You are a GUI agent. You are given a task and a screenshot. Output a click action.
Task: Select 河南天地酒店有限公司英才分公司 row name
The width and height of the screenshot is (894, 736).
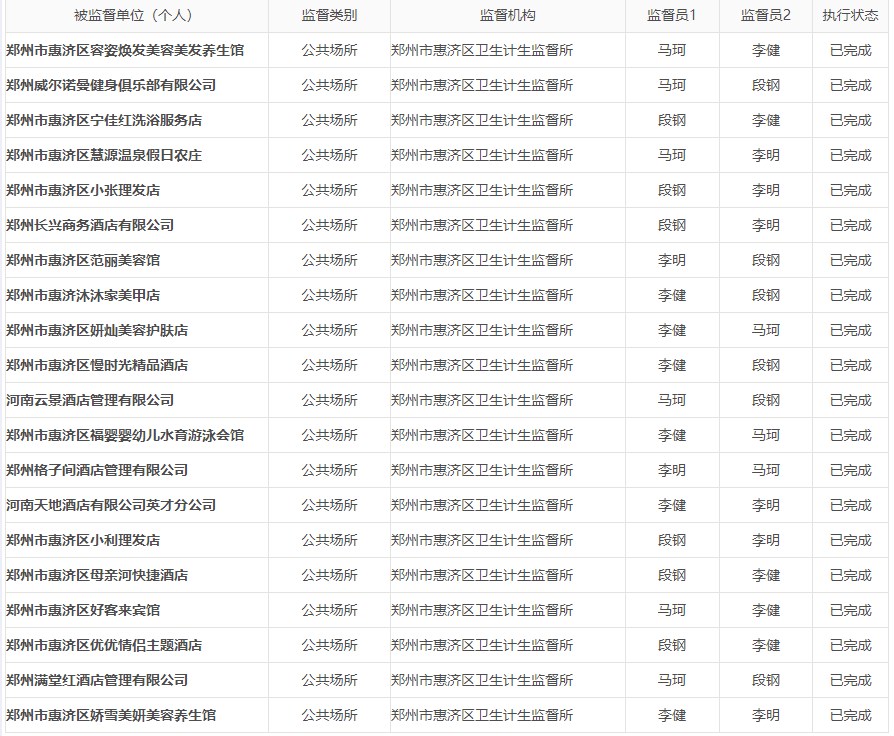point(111,505)
